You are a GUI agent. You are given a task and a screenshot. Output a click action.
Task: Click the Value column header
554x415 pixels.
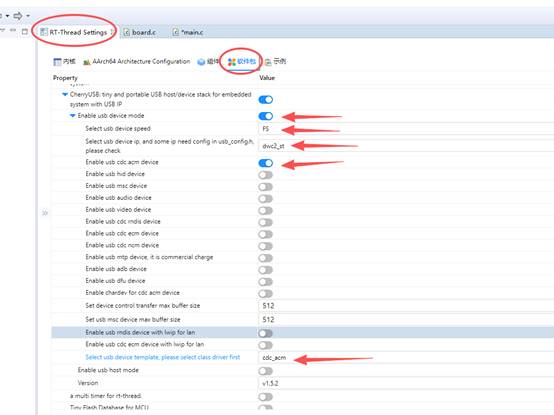[267, 78]
